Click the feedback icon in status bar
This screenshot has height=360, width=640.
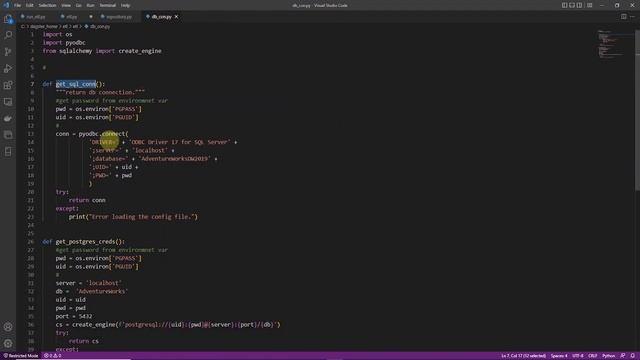[x=623, y=356]
